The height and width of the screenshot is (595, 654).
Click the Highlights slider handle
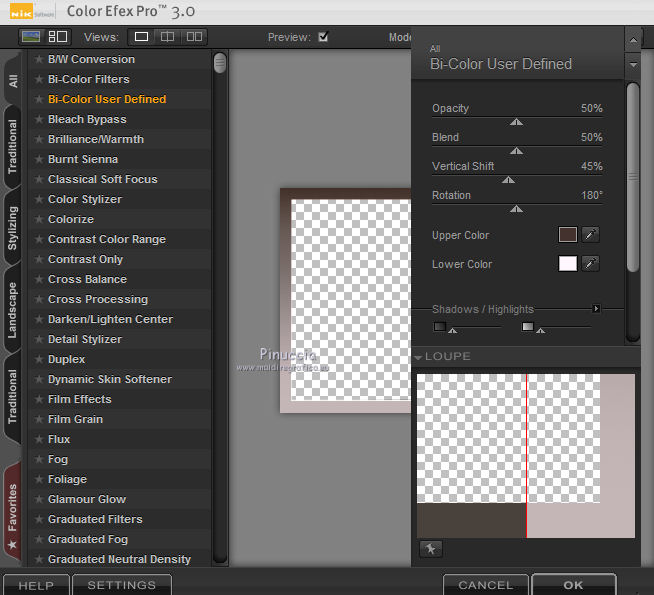(x=541, y=331)
